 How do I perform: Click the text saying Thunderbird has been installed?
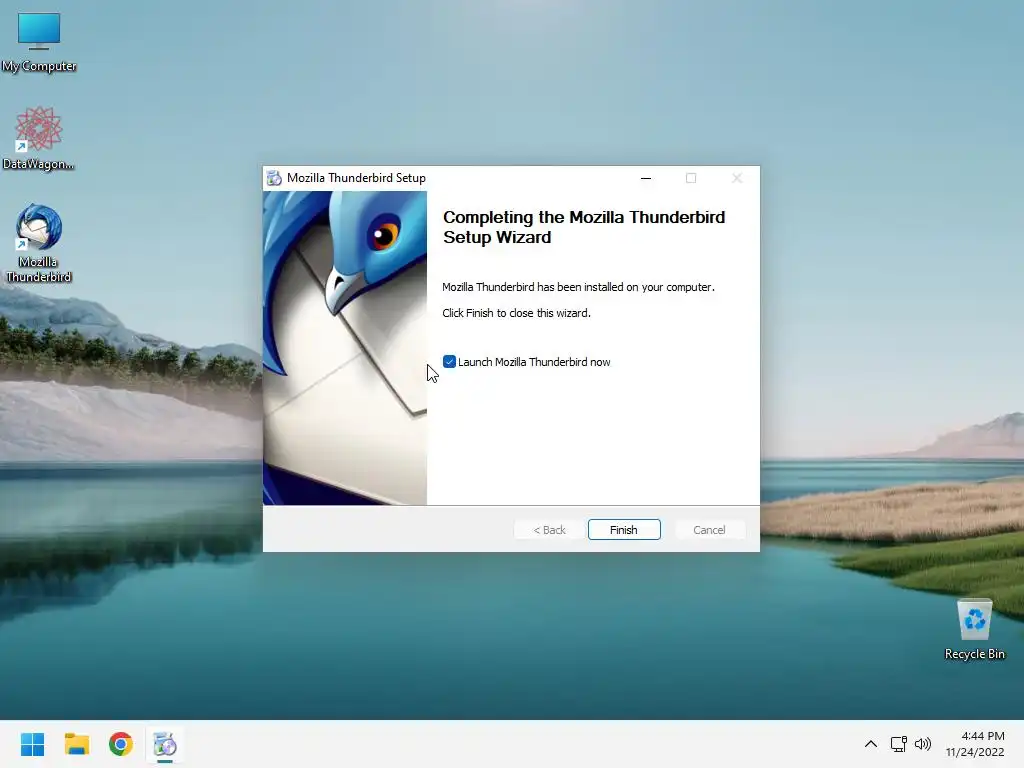(579, 287)
